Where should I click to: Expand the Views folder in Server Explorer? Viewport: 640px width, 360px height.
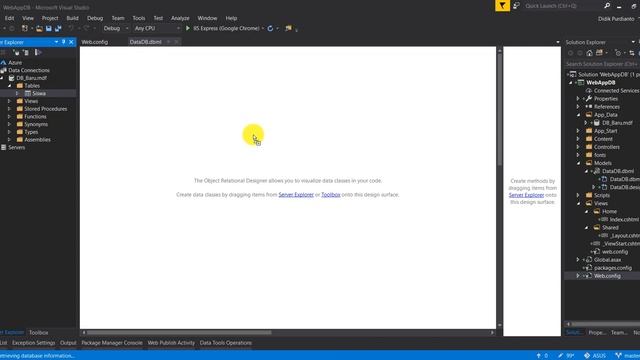click(x=9, y=101)
